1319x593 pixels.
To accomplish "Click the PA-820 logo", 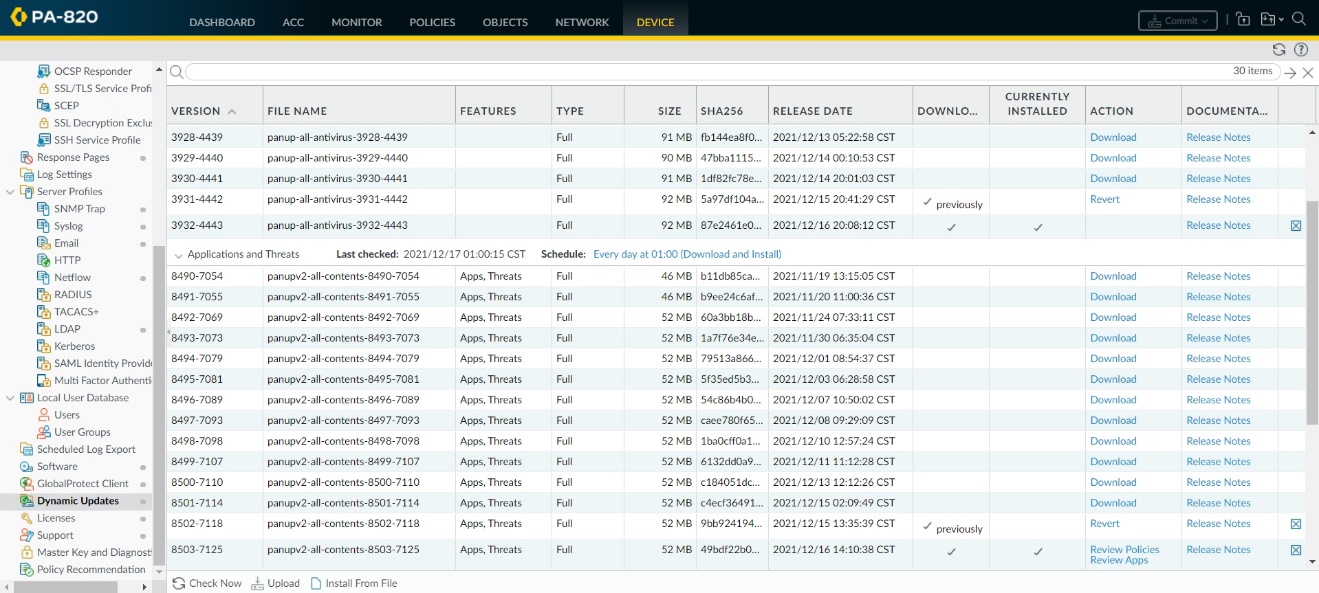I will click(56, 19).
